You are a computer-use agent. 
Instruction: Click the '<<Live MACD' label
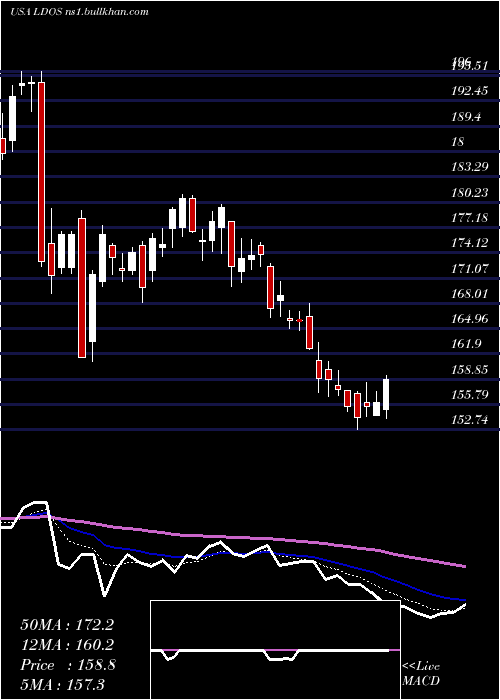click(421, 674)
